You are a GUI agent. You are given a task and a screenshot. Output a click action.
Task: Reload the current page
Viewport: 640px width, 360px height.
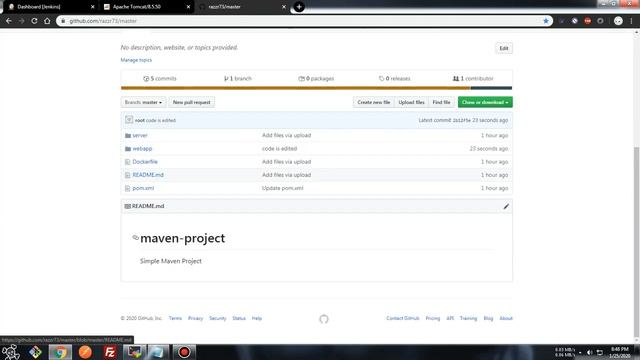34,21
